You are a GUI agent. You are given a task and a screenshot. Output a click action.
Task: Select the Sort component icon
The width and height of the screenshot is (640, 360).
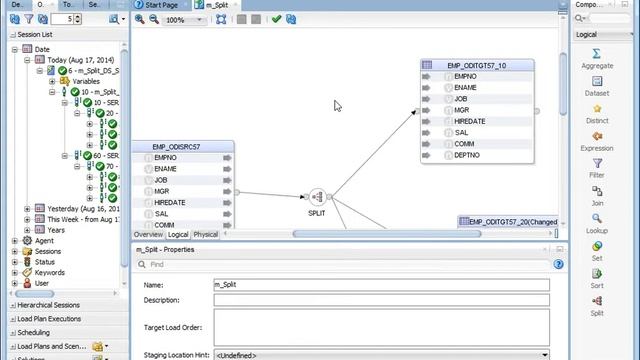597,273
